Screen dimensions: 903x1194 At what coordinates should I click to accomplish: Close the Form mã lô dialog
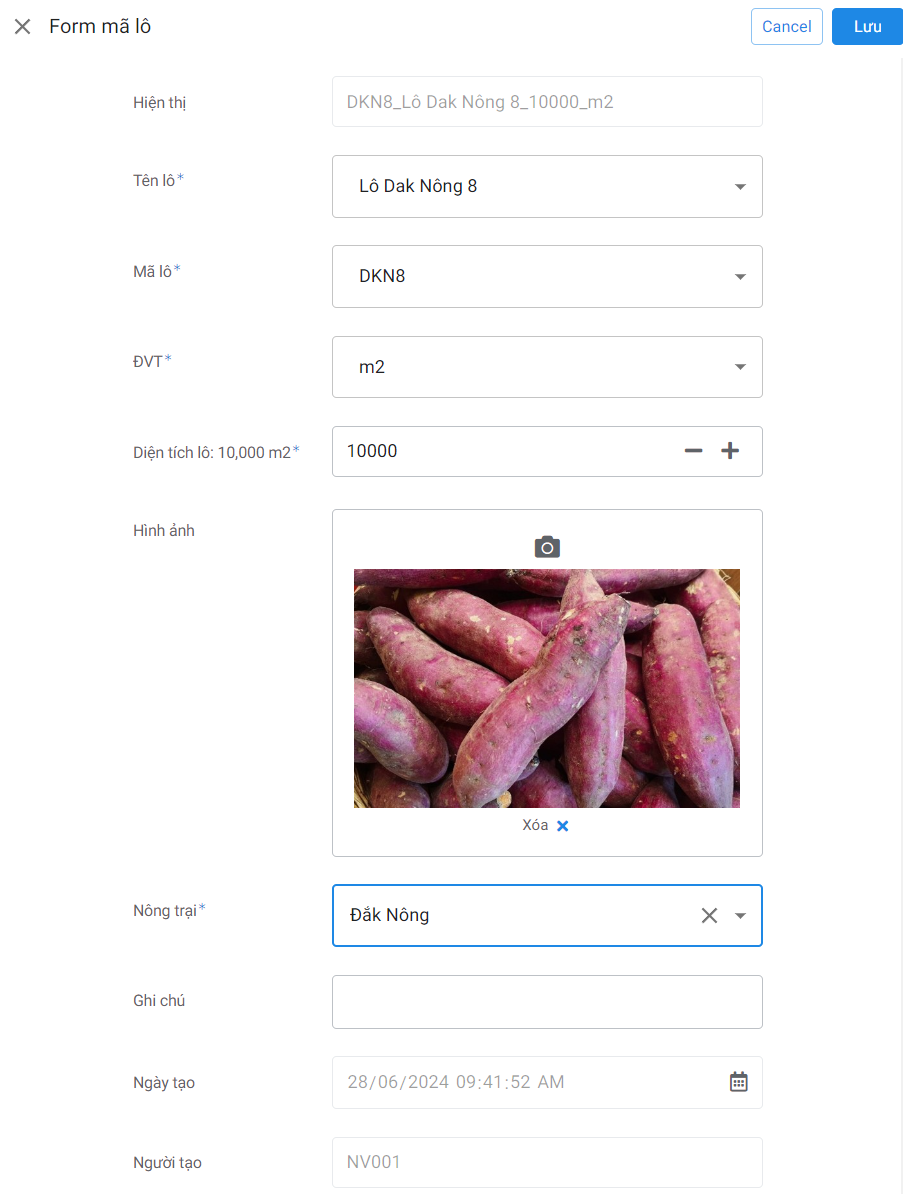[x=23, y=27]
